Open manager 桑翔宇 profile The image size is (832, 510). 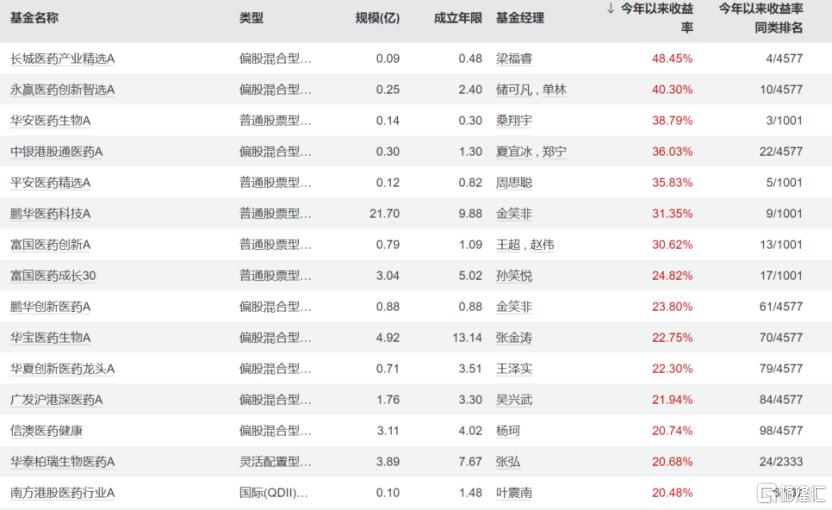click(514, 120)
